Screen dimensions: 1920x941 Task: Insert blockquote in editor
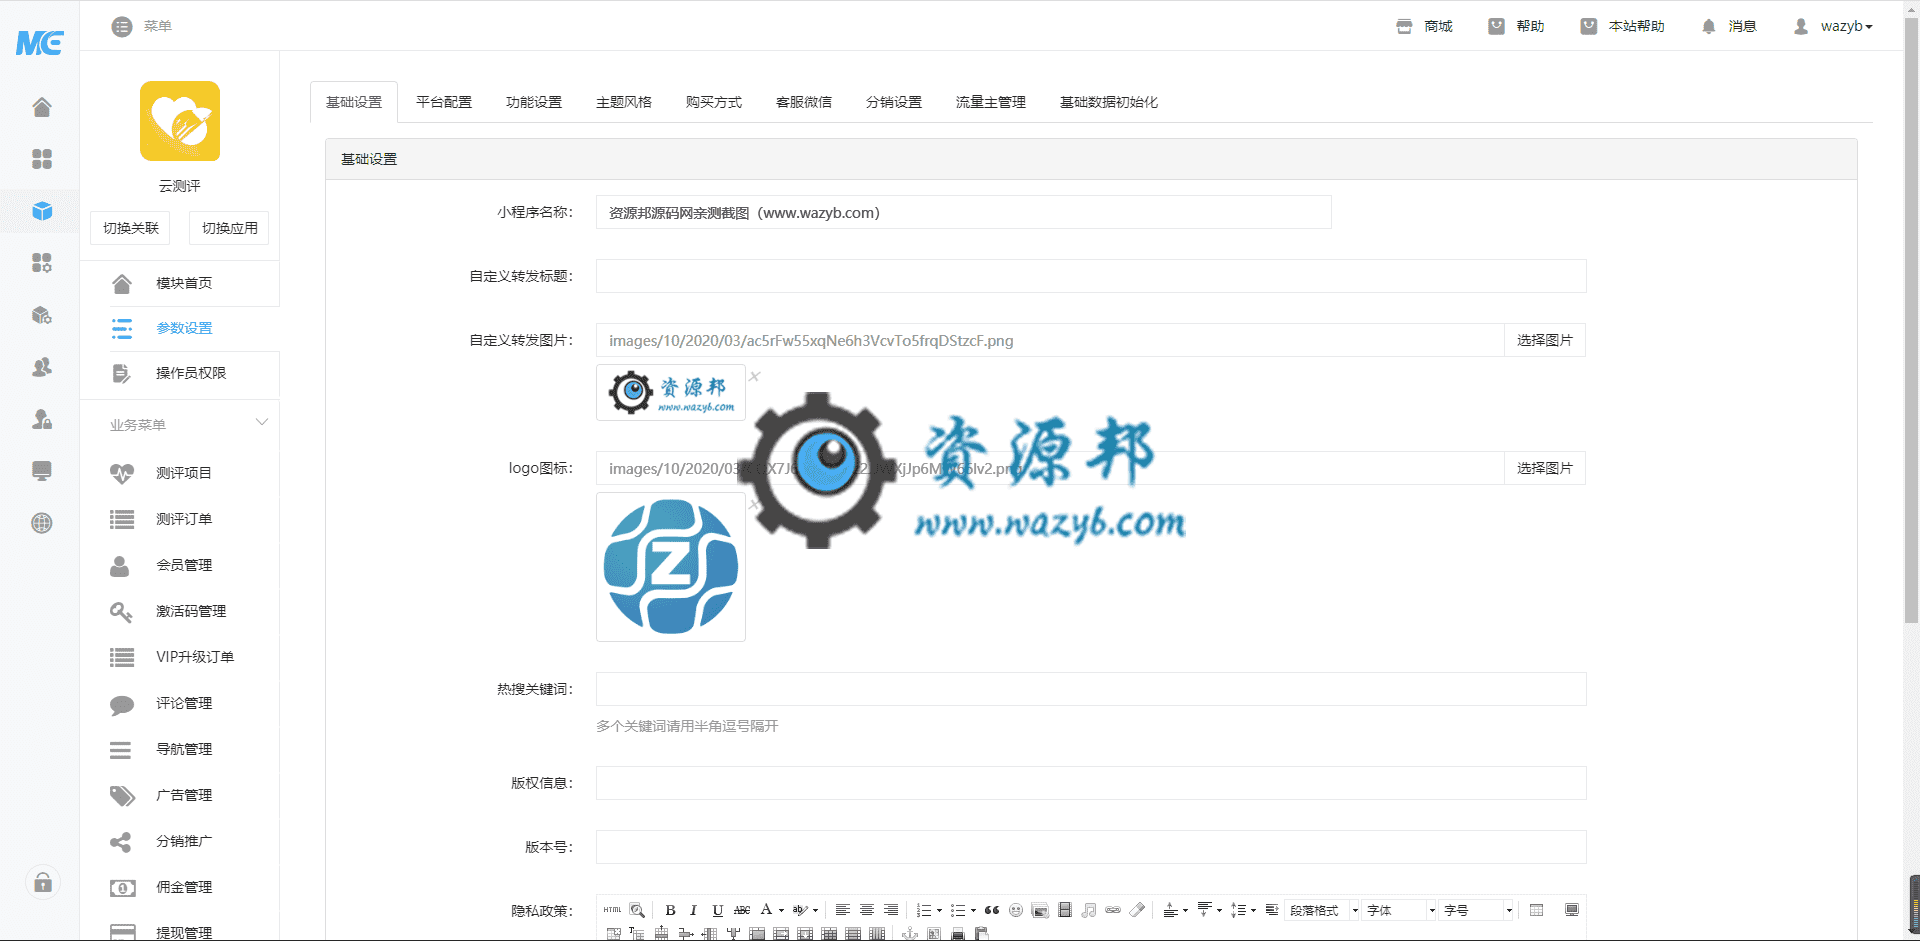tap(992, 910)
